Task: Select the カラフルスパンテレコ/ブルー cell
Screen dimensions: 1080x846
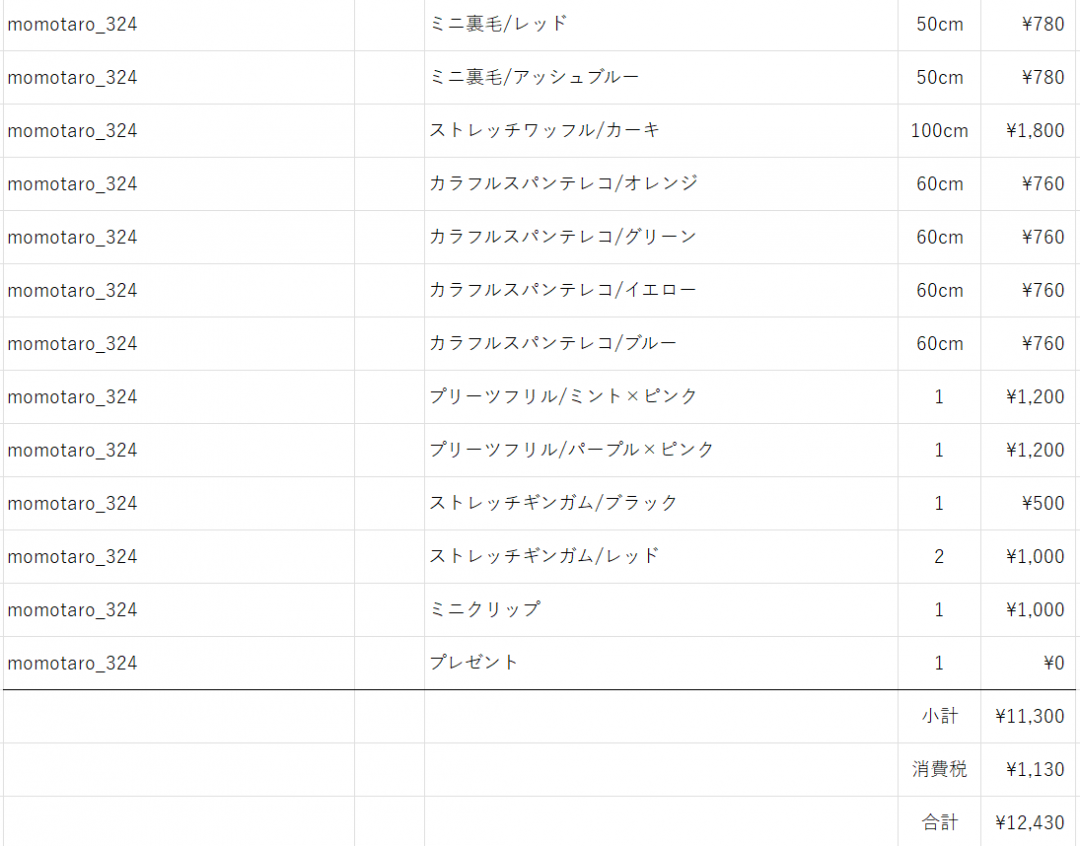Action: pos(553,344)
